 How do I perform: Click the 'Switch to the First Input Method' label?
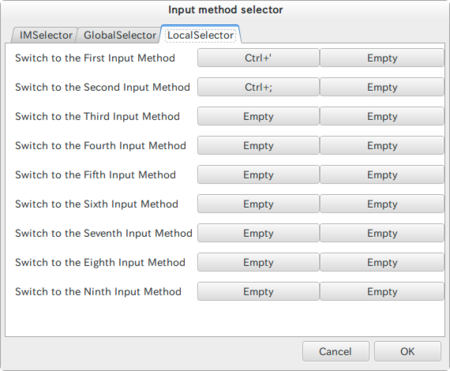click(95, 58)
